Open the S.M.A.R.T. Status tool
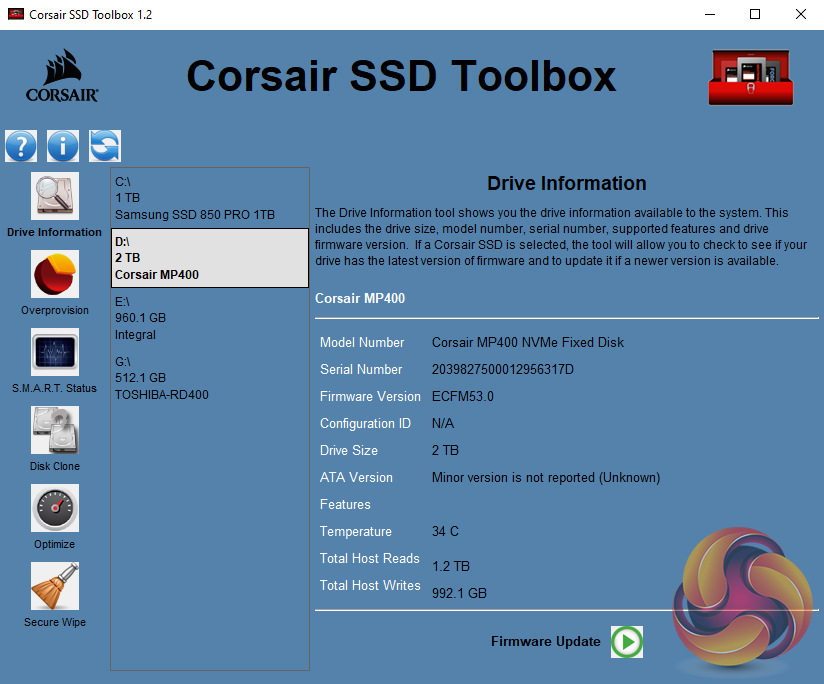The width and height of the screenshot is (824, 684). pyautogui.click(x=54, y=353)
